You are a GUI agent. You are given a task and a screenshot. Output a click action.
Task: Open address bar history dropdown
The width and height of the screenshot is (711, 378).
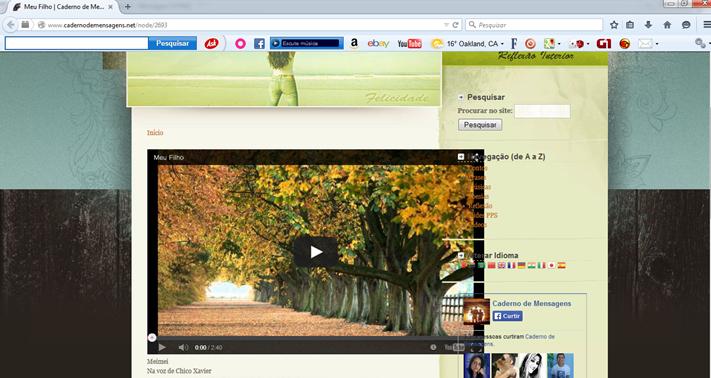point(447,25)
